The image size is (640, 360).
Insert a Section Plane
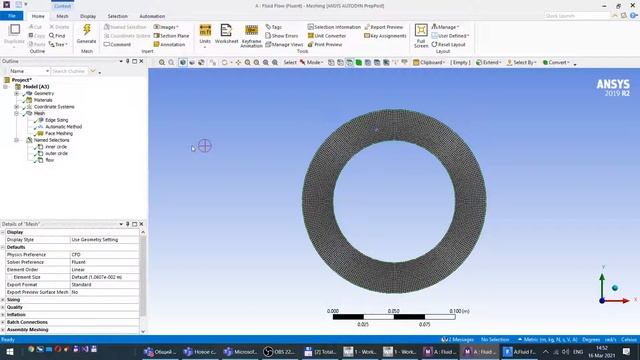[171, 36]
